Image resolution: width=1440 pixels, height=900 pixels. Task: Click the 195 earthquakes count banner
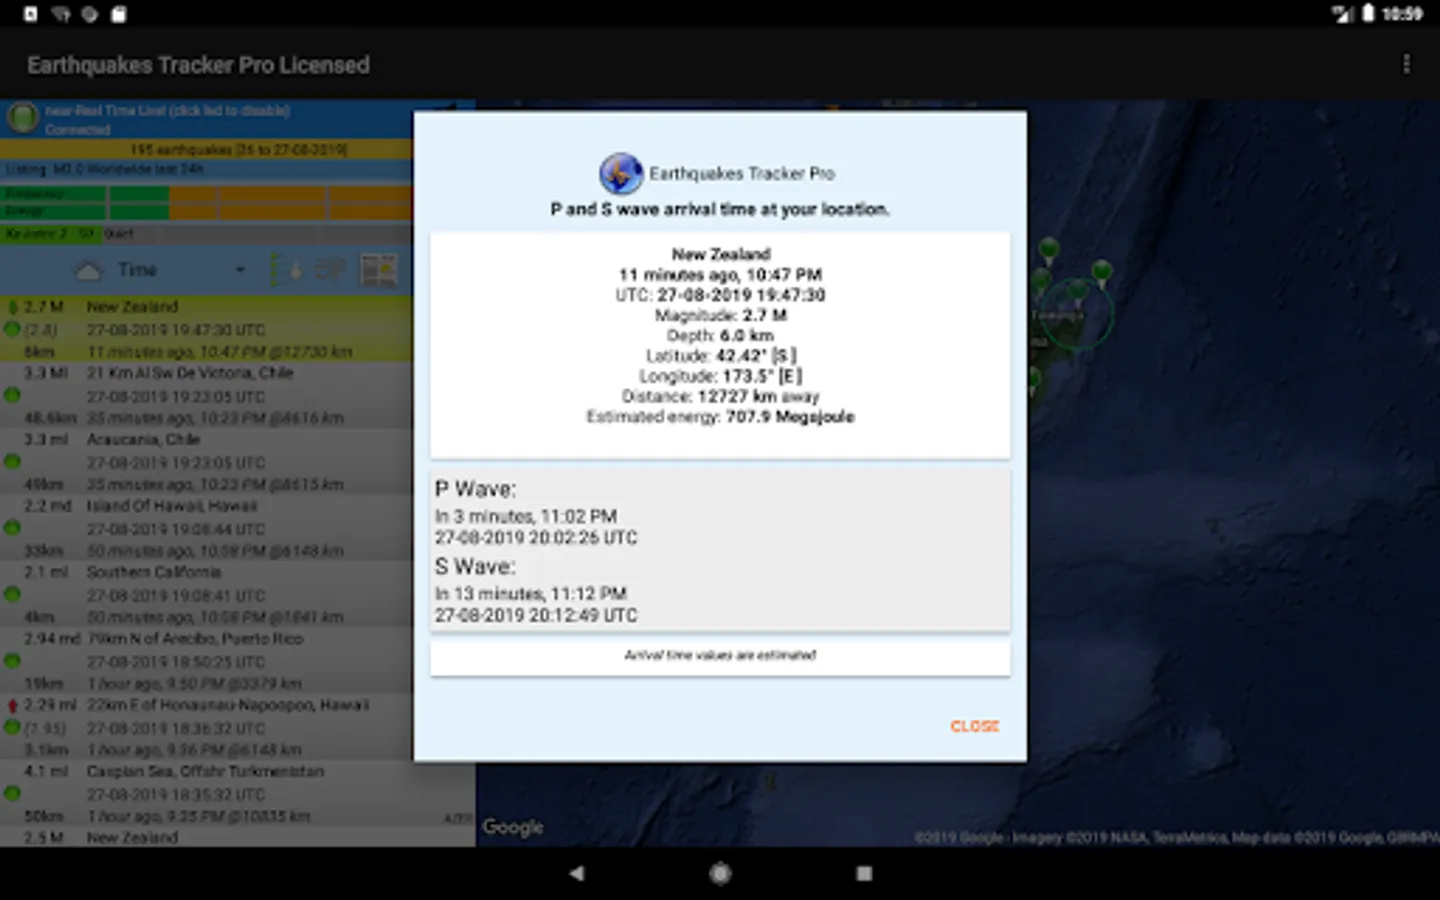coord(206,149)
